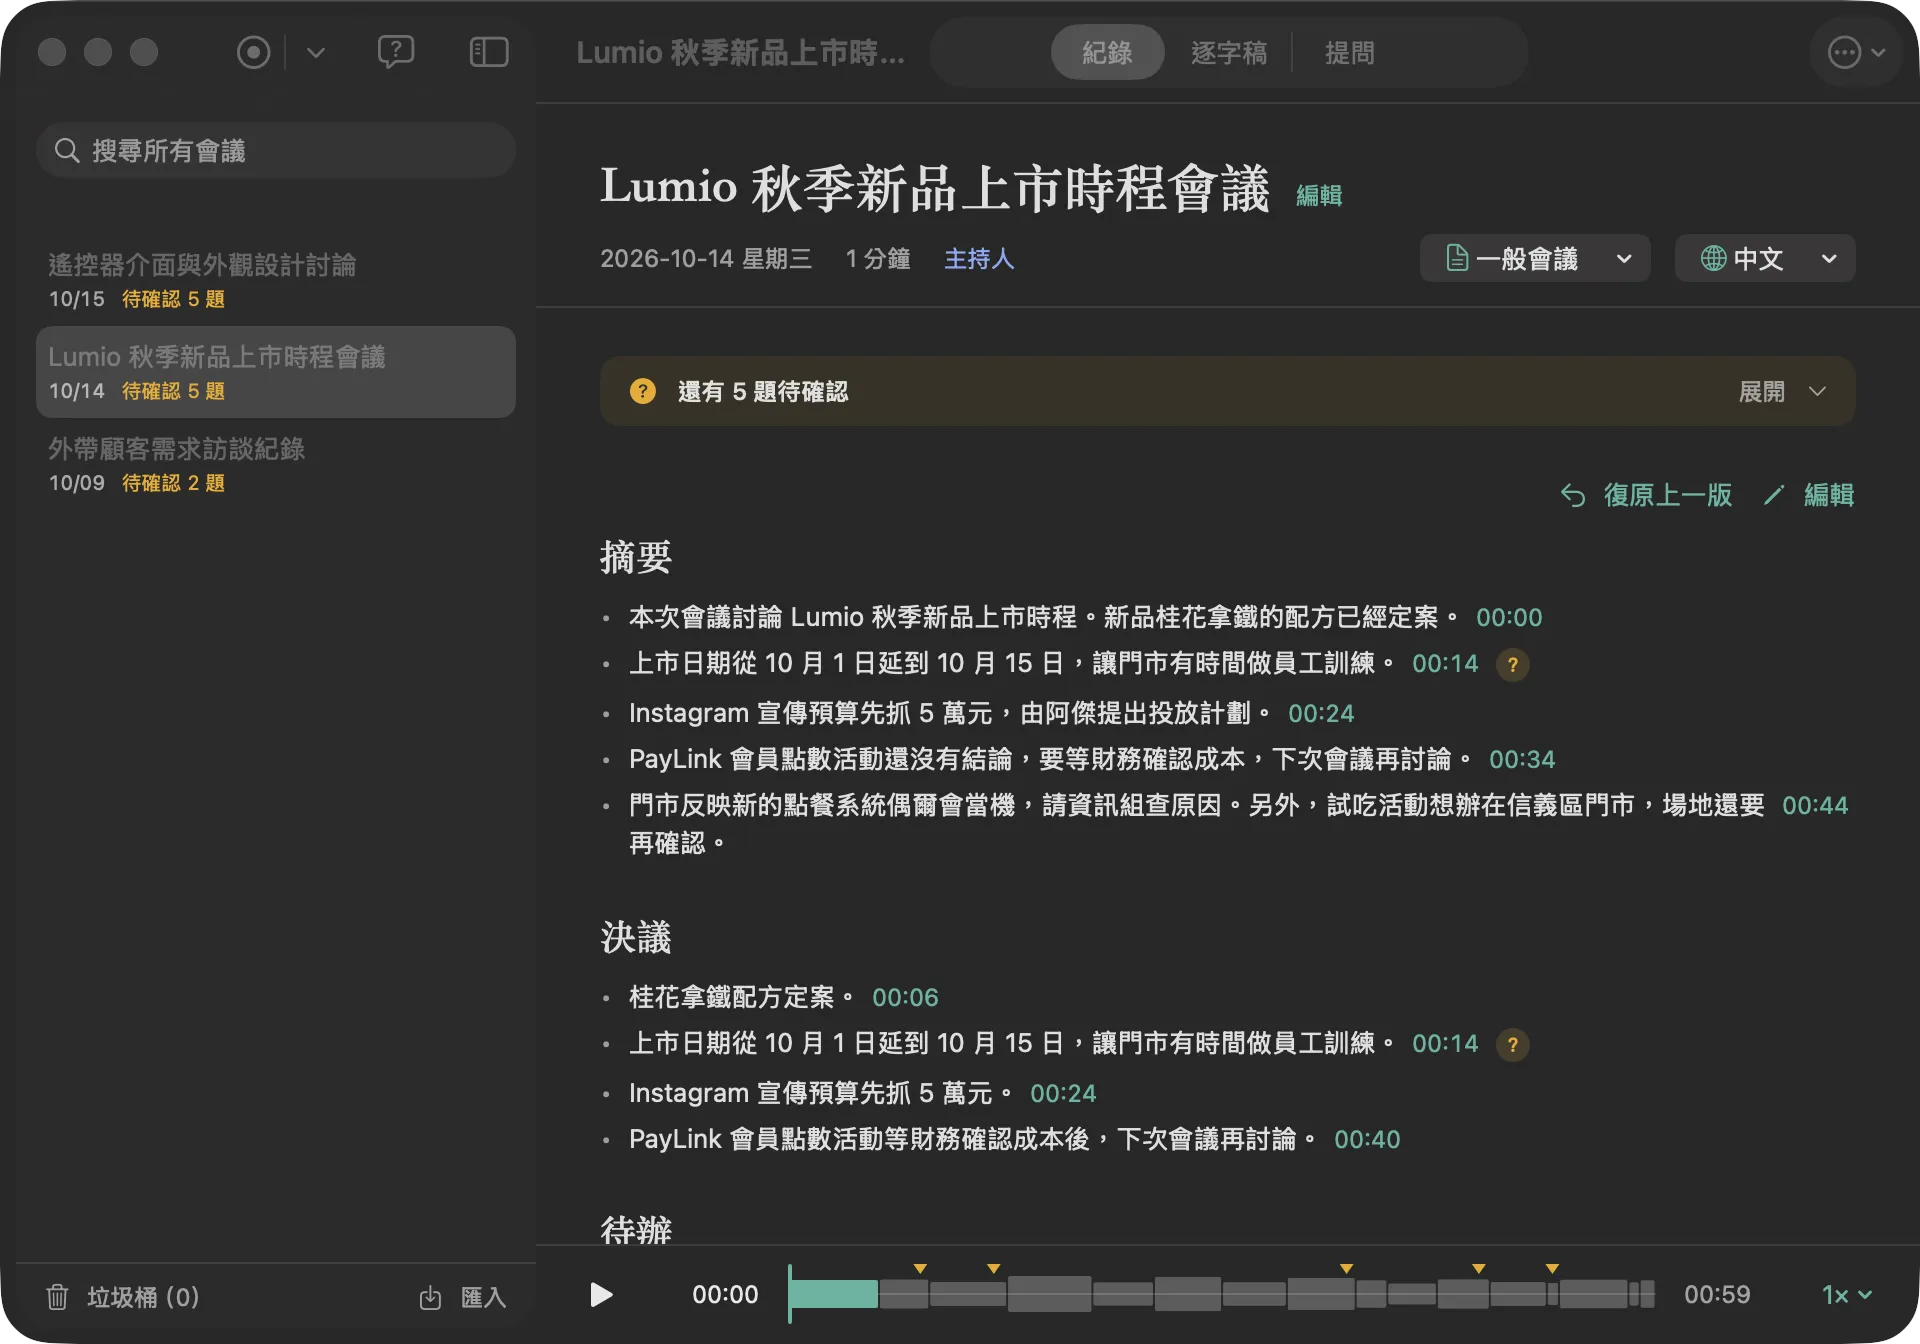
Task: Open the 遙控器介面與外觀設計討論 meeting
Action: [x=276, y=280]
